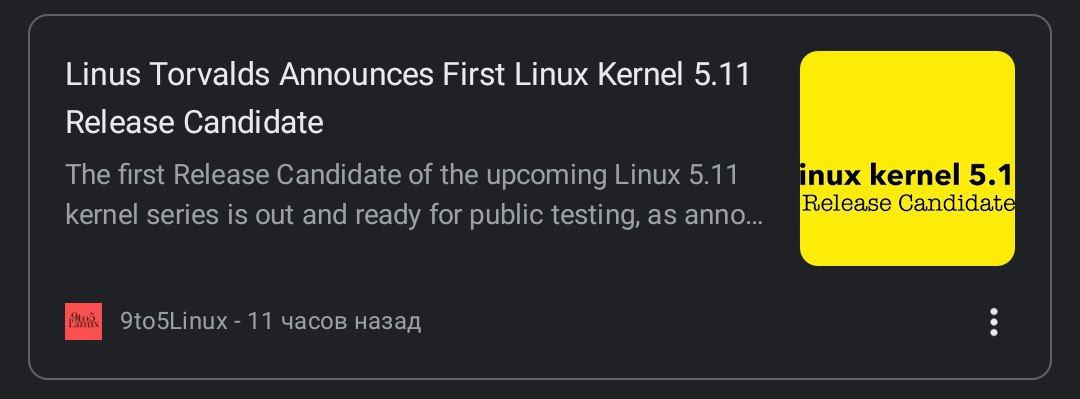
Task: Click 'Linux Kernel 5.11' in the headline
Action: (x=632, y=74)
